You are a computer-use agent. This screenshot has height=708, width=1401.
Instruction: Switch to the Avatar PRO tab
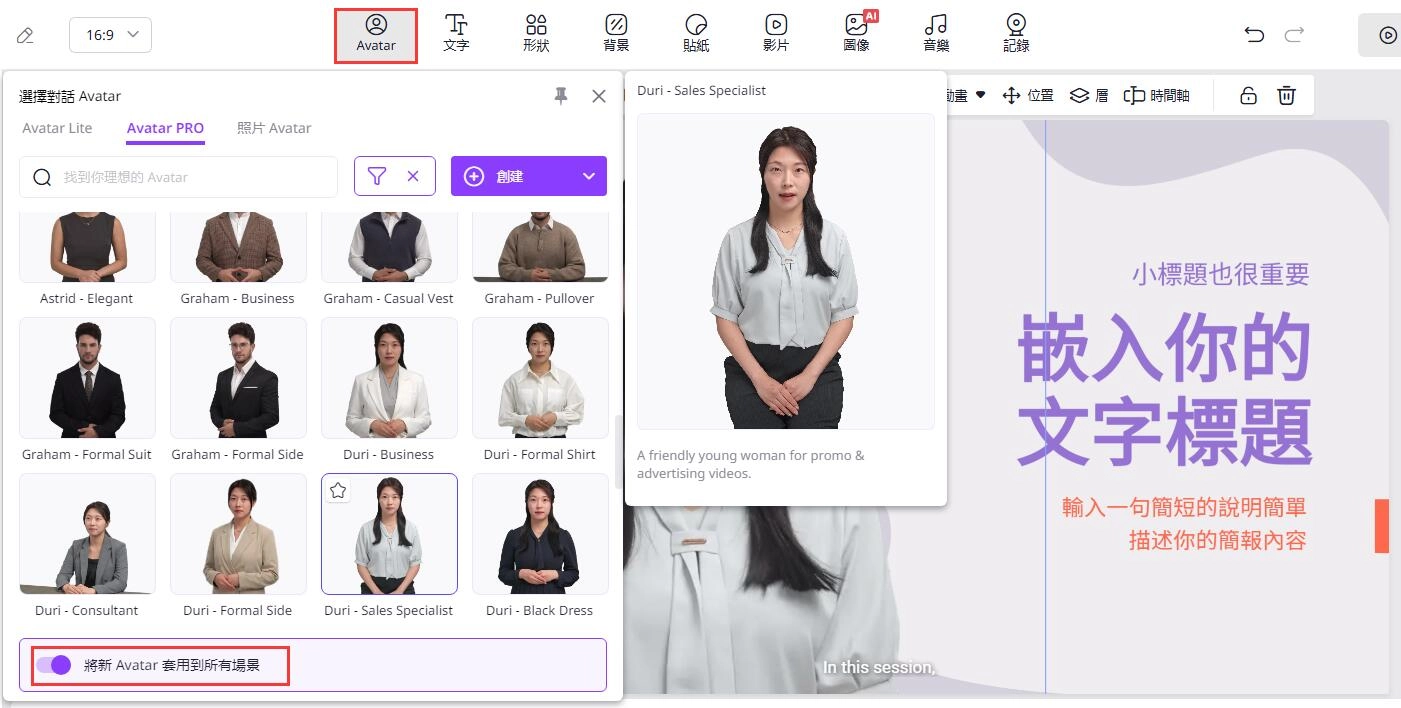click(x=165, y=128)
